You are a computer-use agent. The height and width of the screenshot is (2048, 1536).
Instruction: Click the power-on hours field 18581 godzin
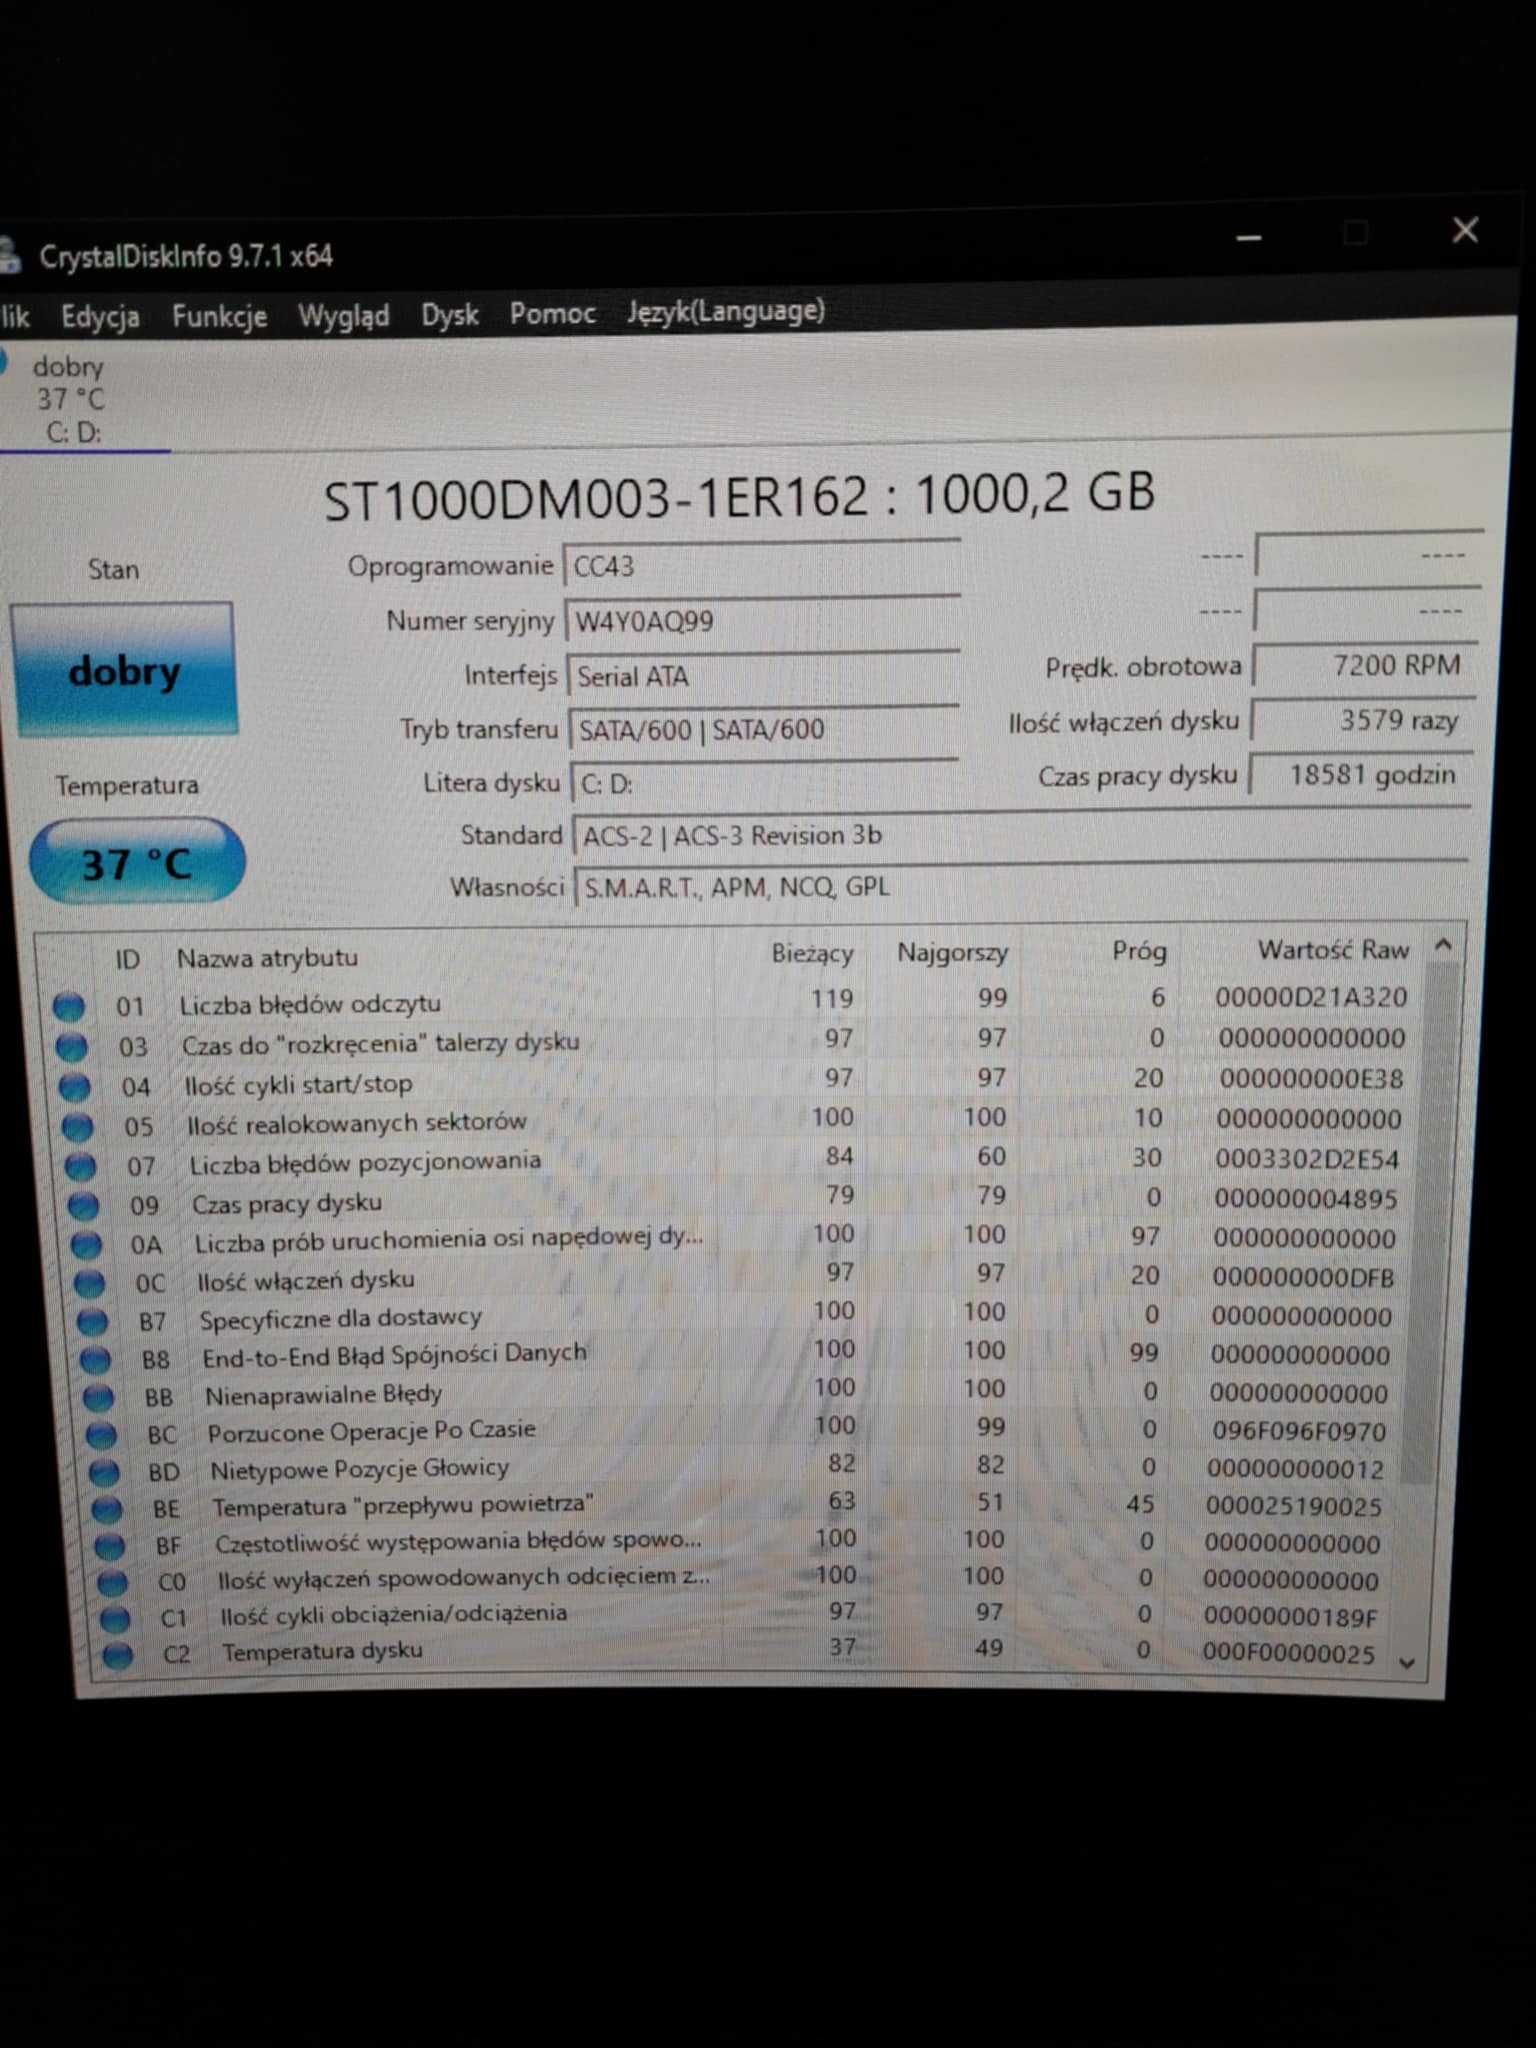[x=1360, y=775]
